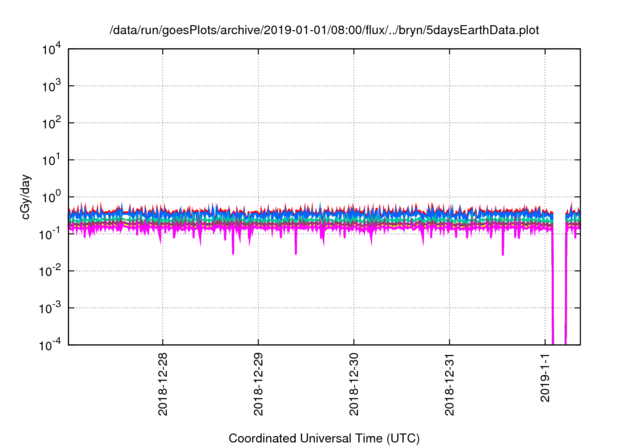Click the 2018-12-31 date tick label
640x448 pixels.
[x=449, y=384]
